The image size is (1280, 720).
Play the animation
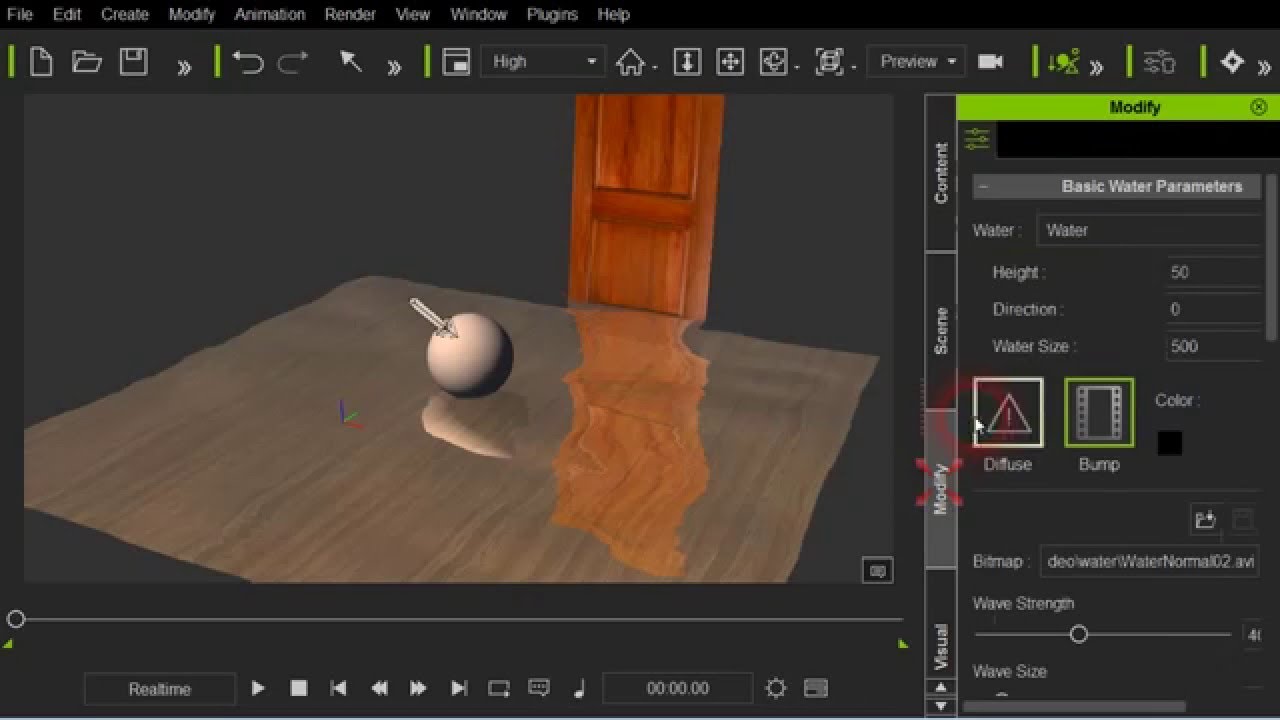click(x=258, y=688)
